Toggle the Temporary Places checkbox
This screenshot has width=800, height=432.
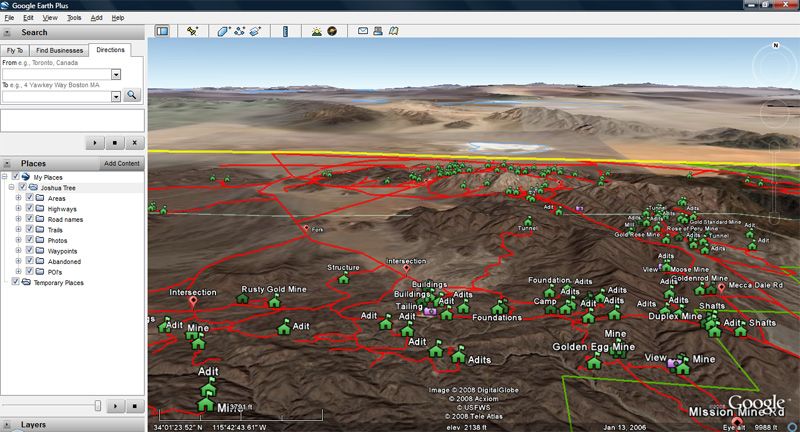coord(15,282)
